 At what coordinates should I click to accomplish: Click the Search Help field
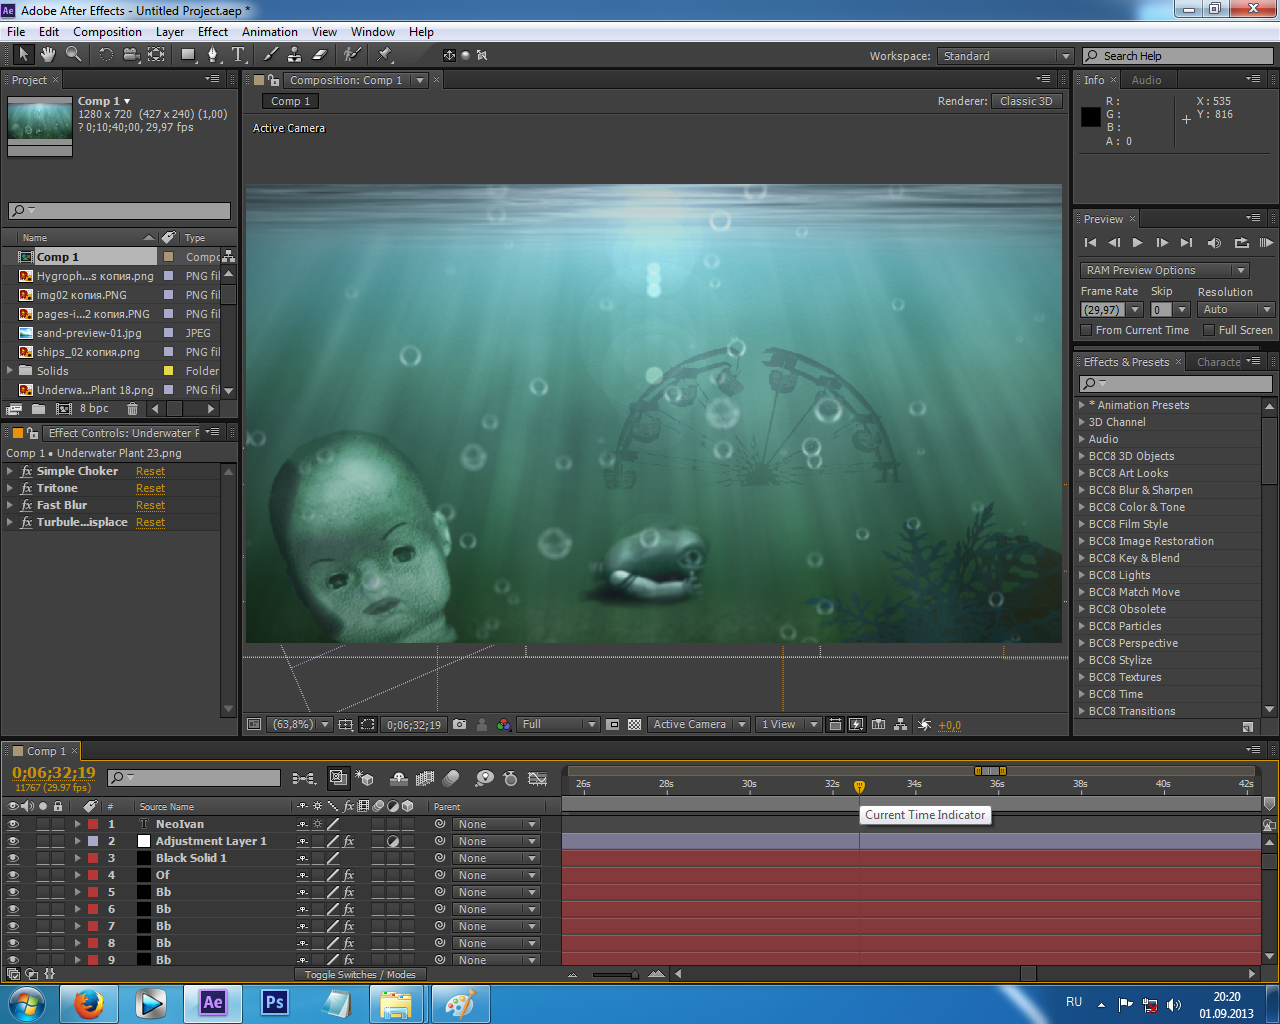point(1176,56)
